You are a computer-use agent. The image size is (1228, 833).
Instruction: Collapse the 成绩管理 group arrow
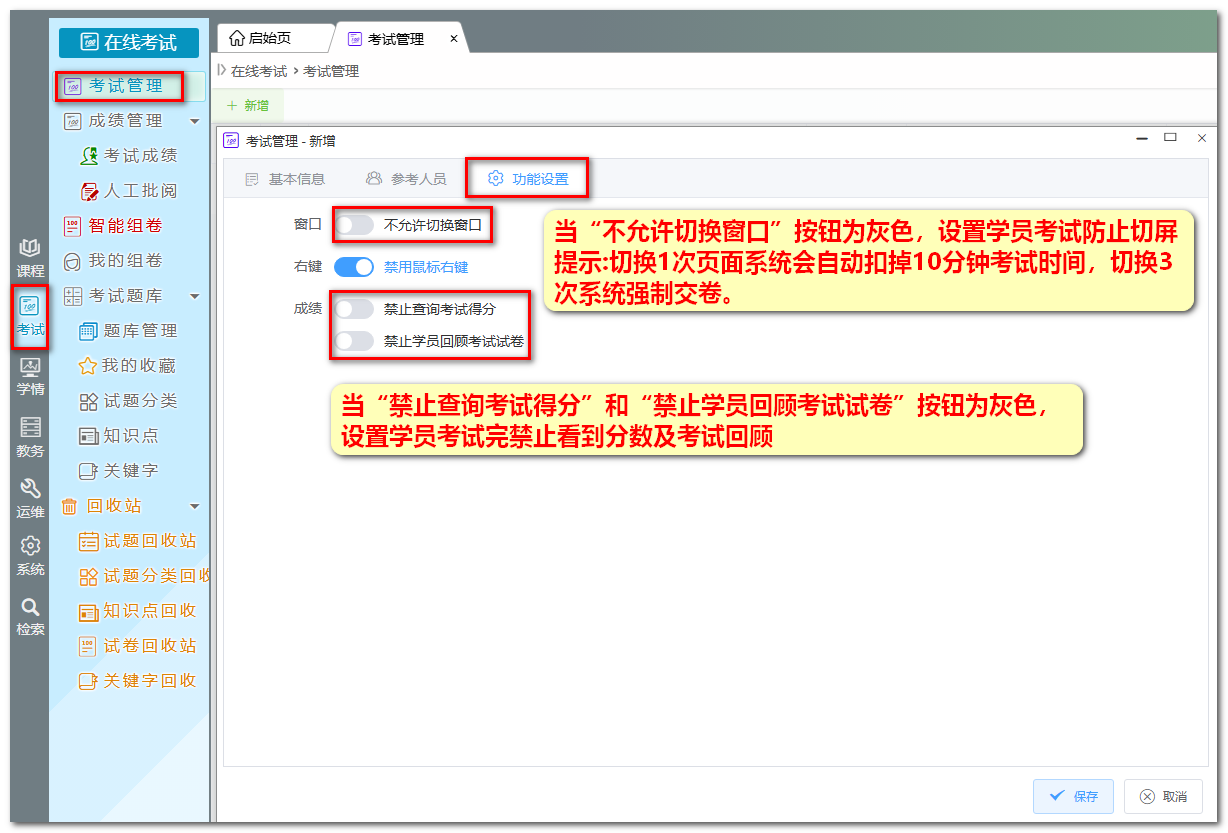click(195, 121)
